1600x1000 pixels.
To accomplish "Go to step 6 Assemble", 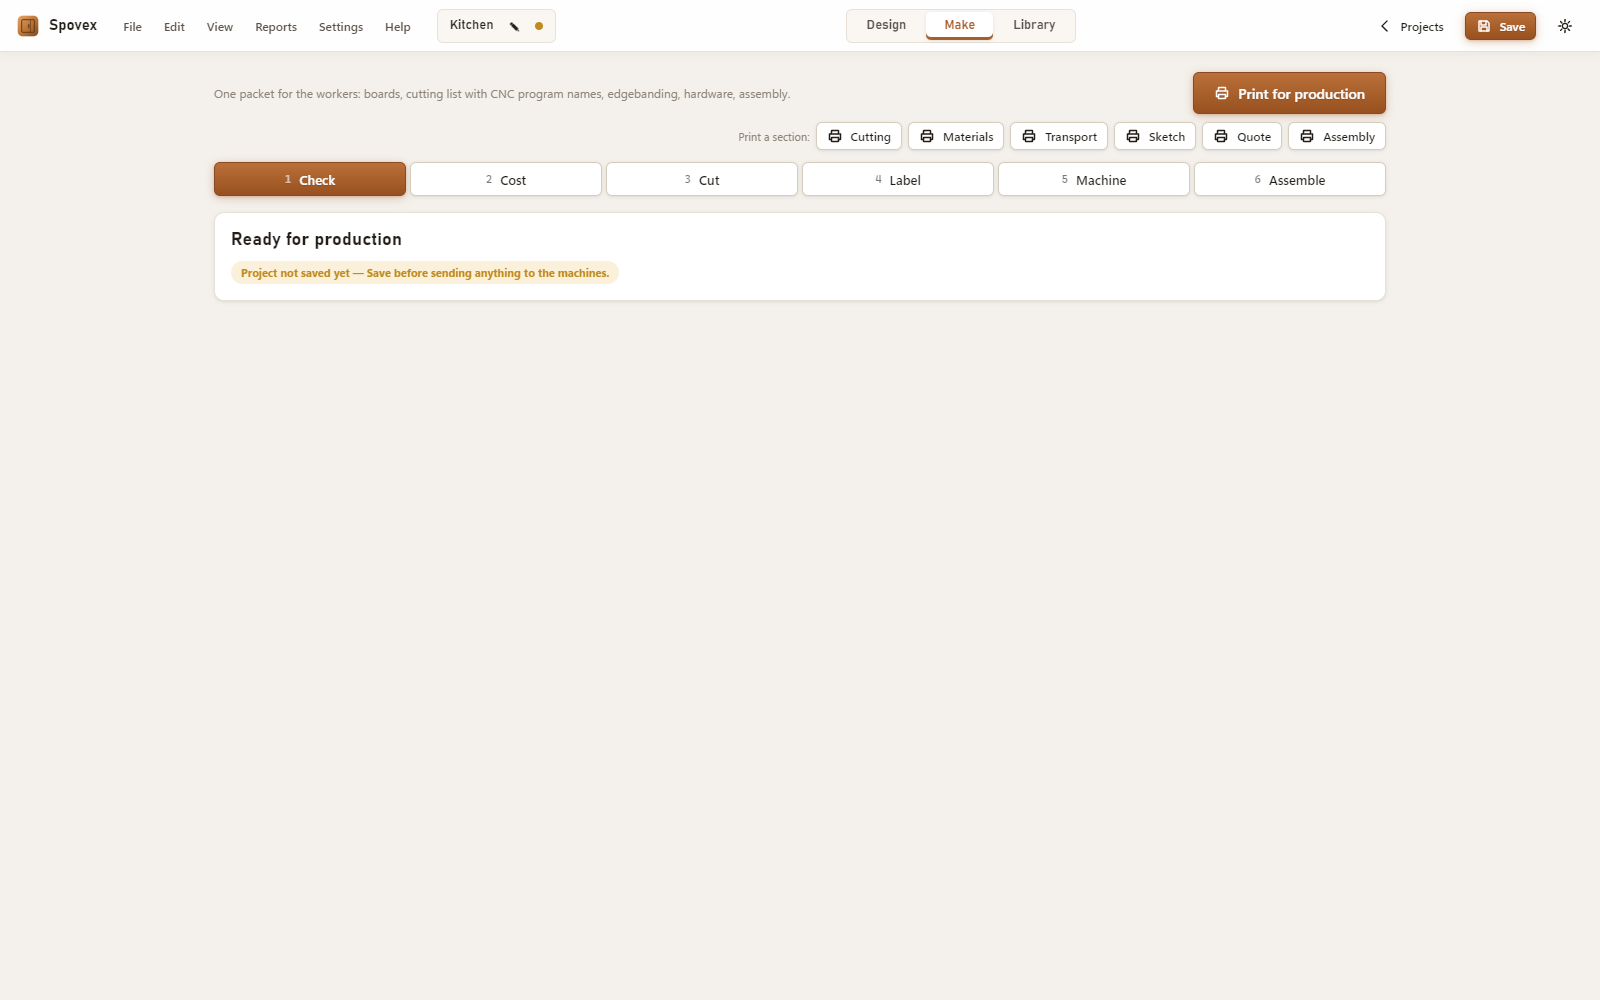I will coord(1290,179).
